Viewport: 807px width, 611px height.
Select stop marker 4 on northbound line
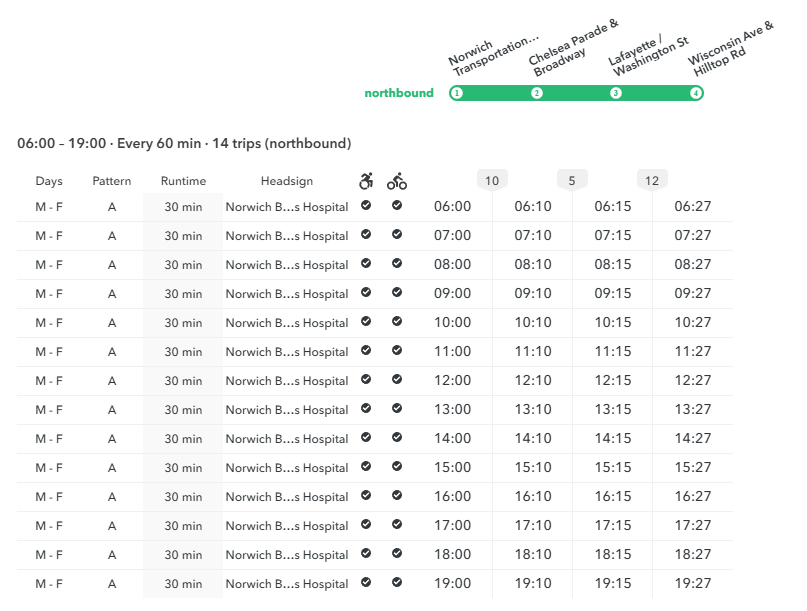tap(696, 93)
